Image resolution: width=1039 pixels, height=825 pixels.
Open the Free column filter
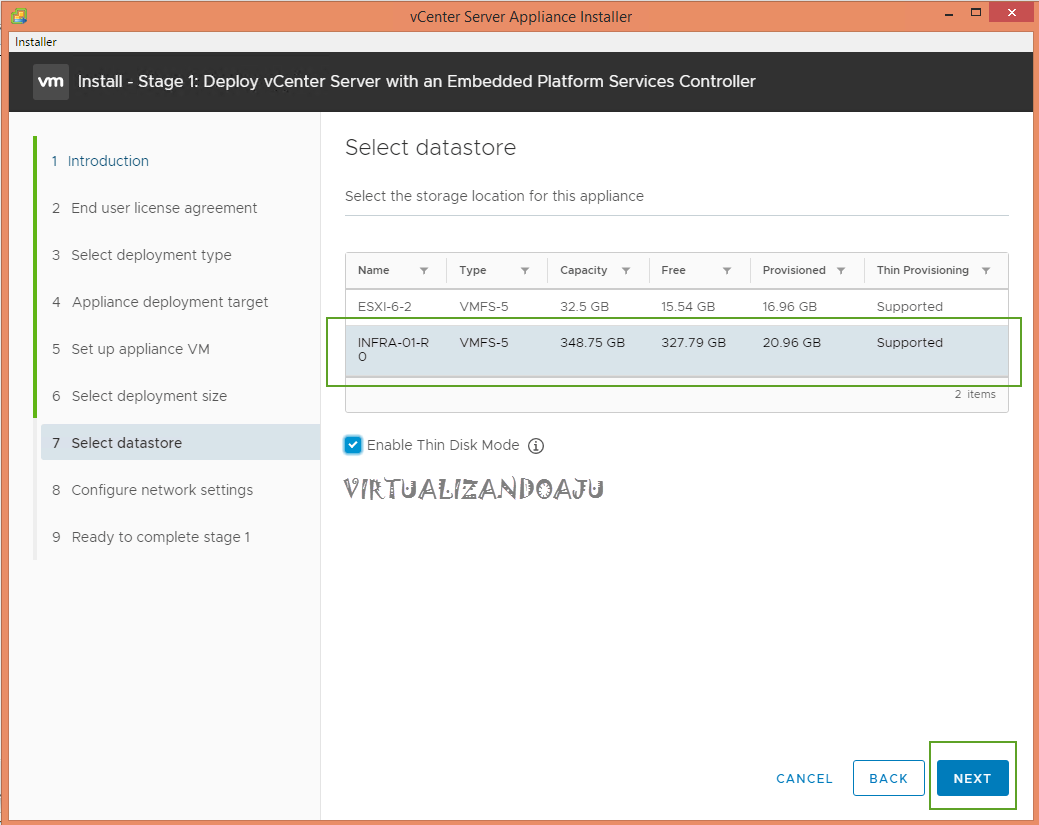tap(727, 271)
